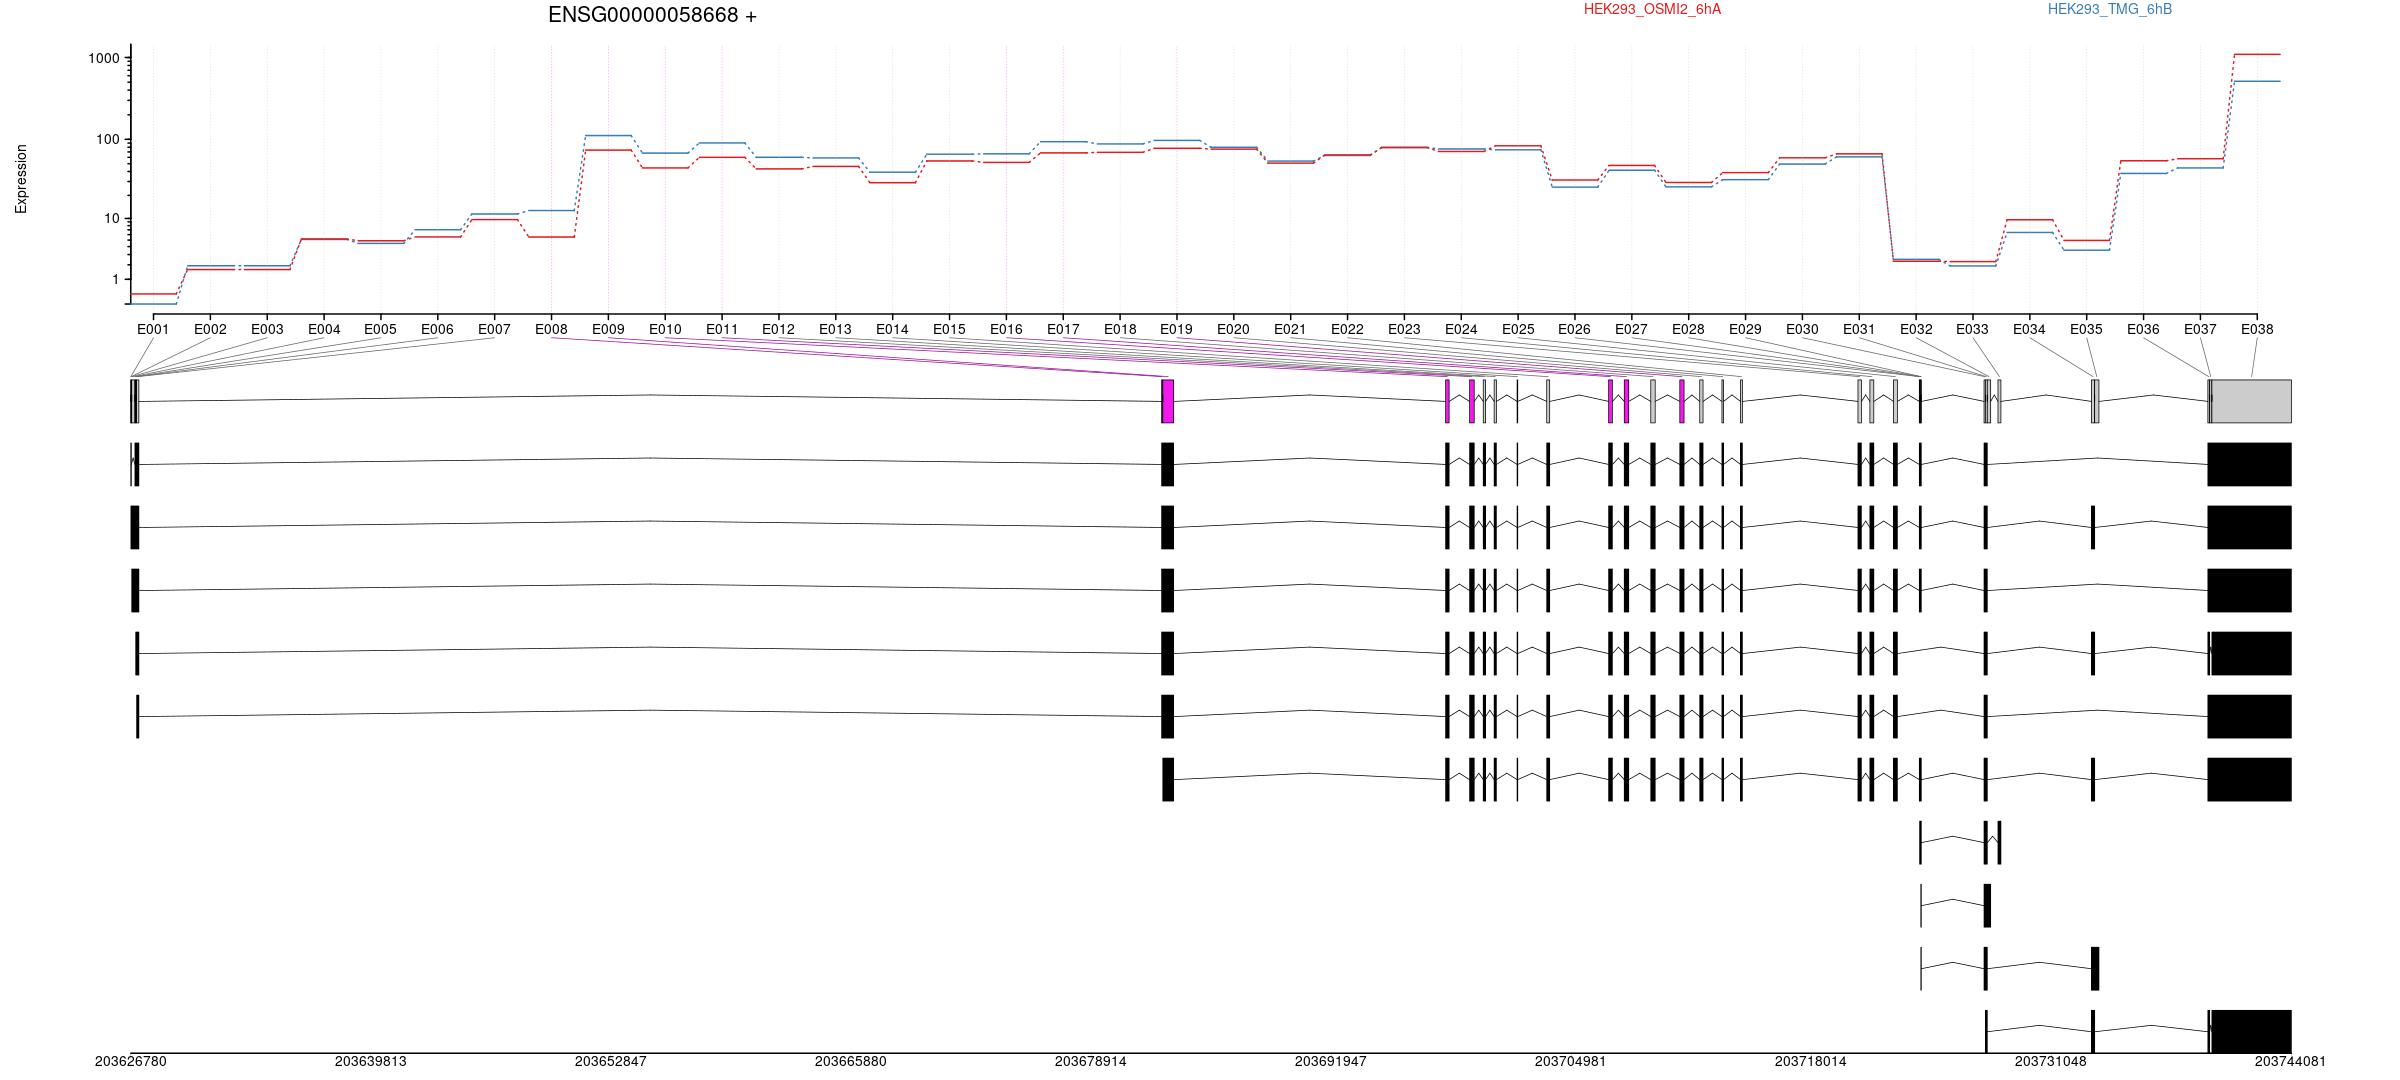Click genomic coordinate 203744081
The image size is (2400, 1080).
coord(2291,1062)
